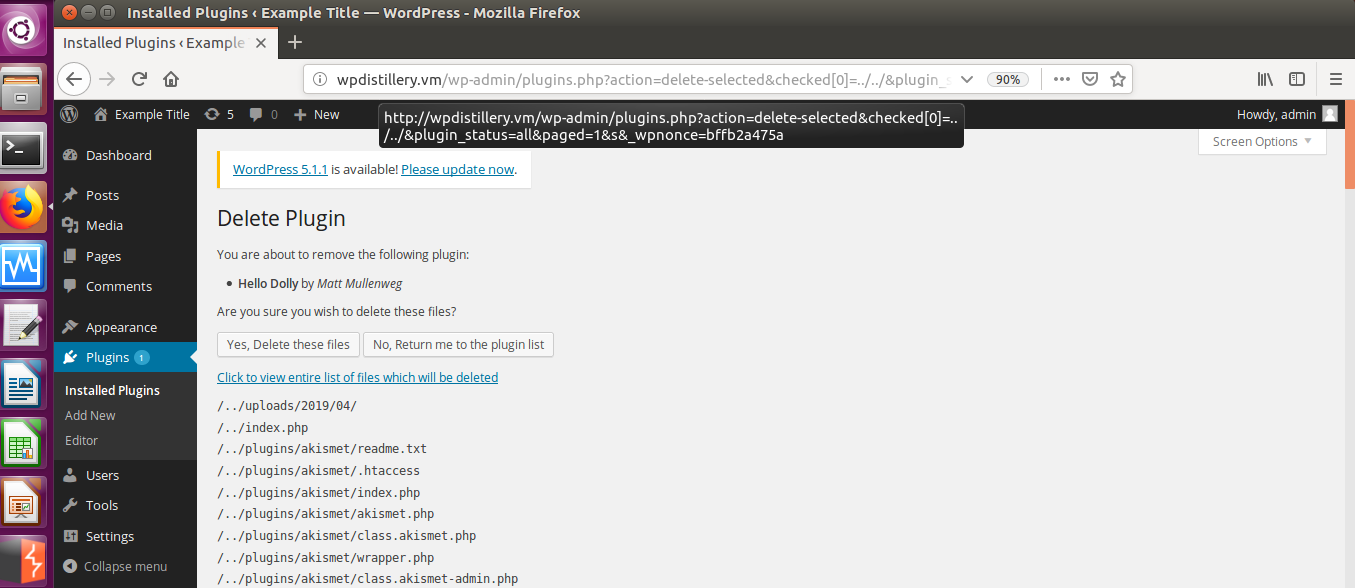Open the Firefox hamburger menu
Viewport: 1355px width, 588px height.
click(x=1336, y=79)
